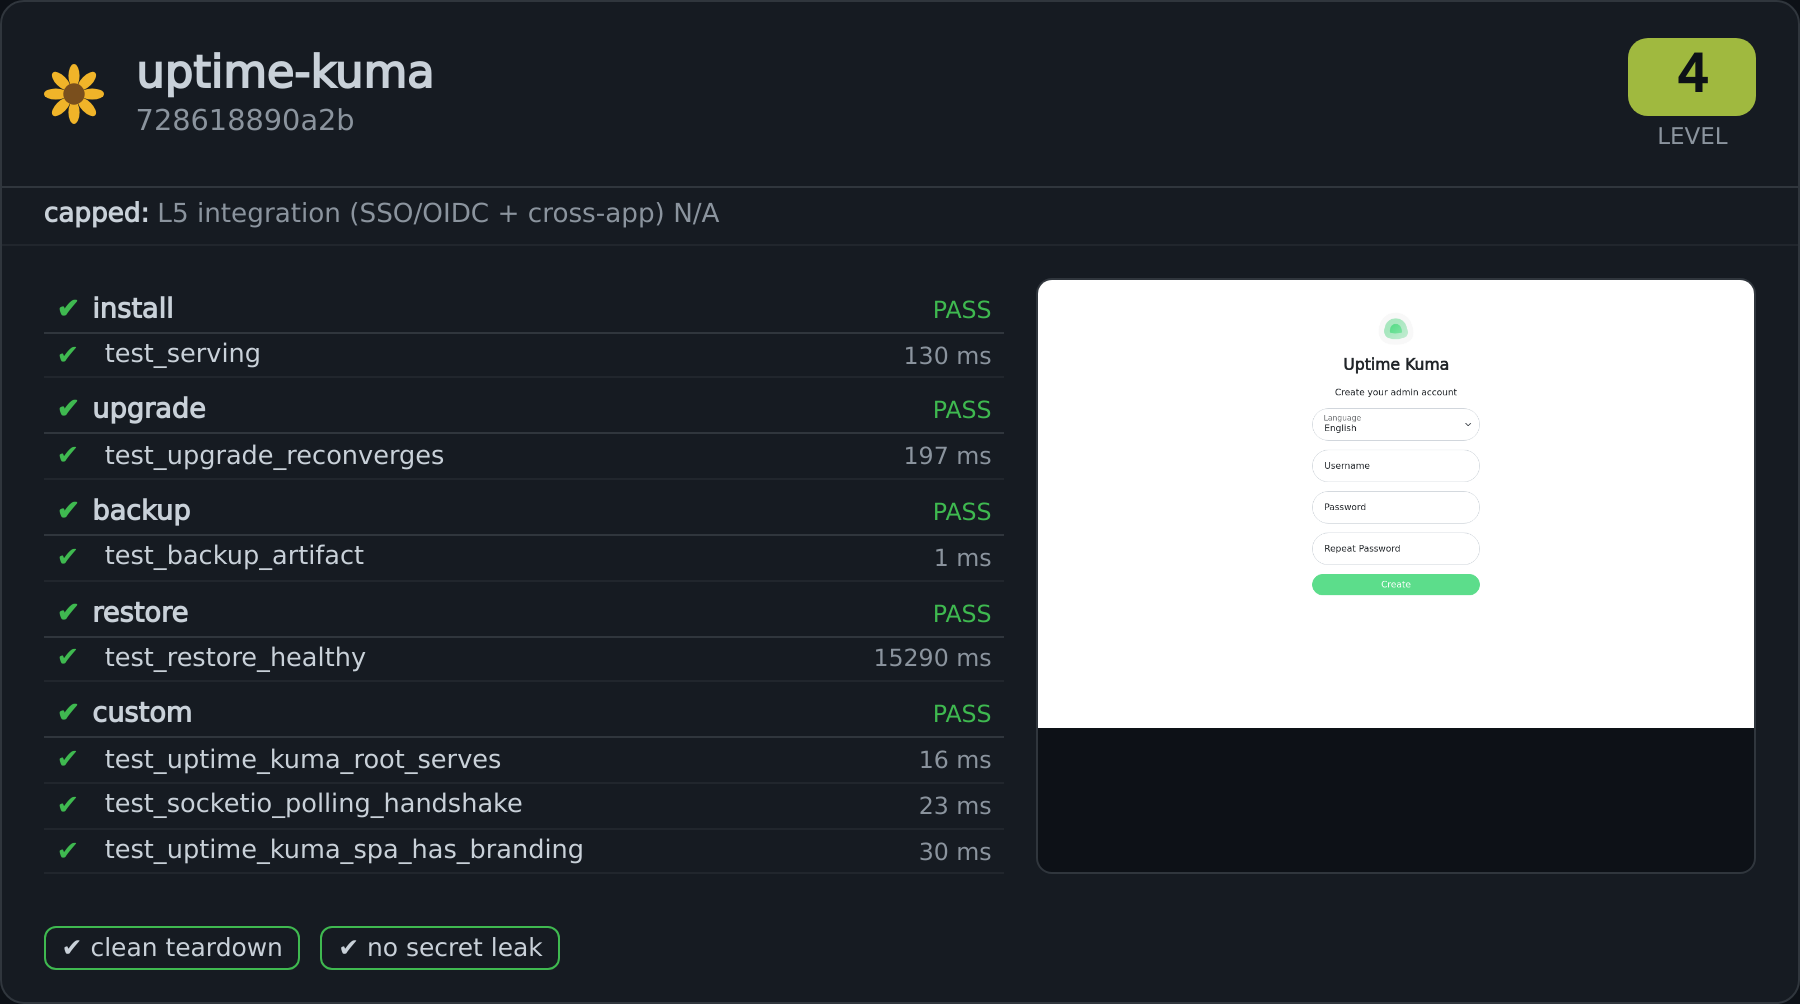Click the test_upgrade_reconverges row name
This screenshot has width=1800, height=1004.
click(x=274, y=456)
